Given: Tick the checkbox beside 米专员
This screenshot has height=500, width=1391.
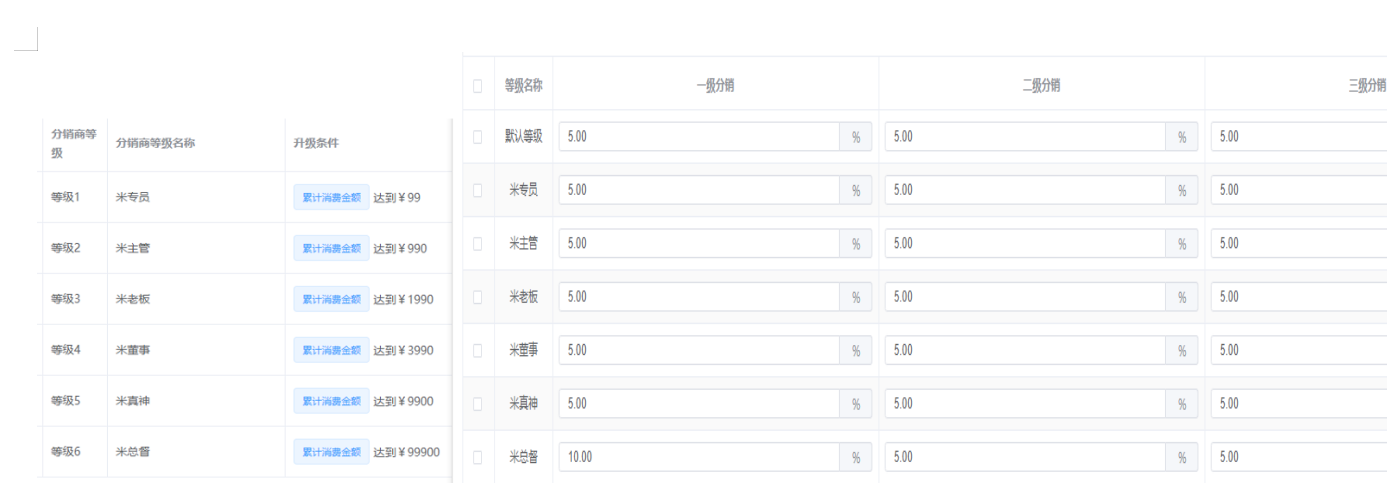Looking at the screenshot, I should pos(479,190).
